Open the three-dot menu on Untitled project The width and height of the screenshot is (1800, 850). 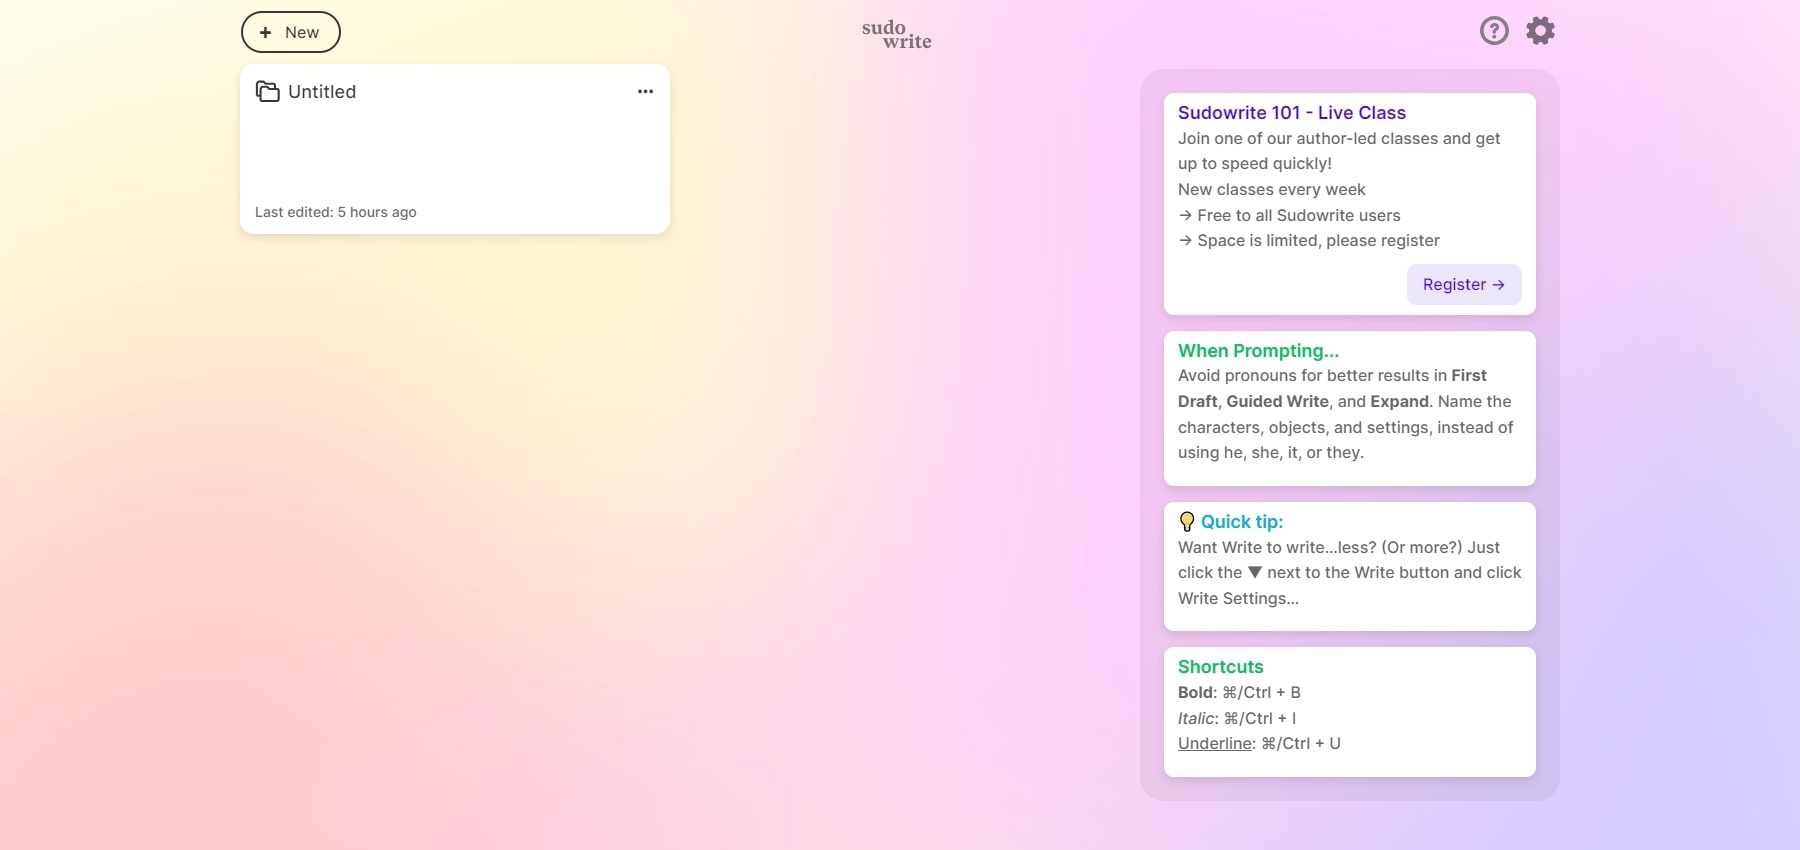pyautogui.click(x=645, y=91)
